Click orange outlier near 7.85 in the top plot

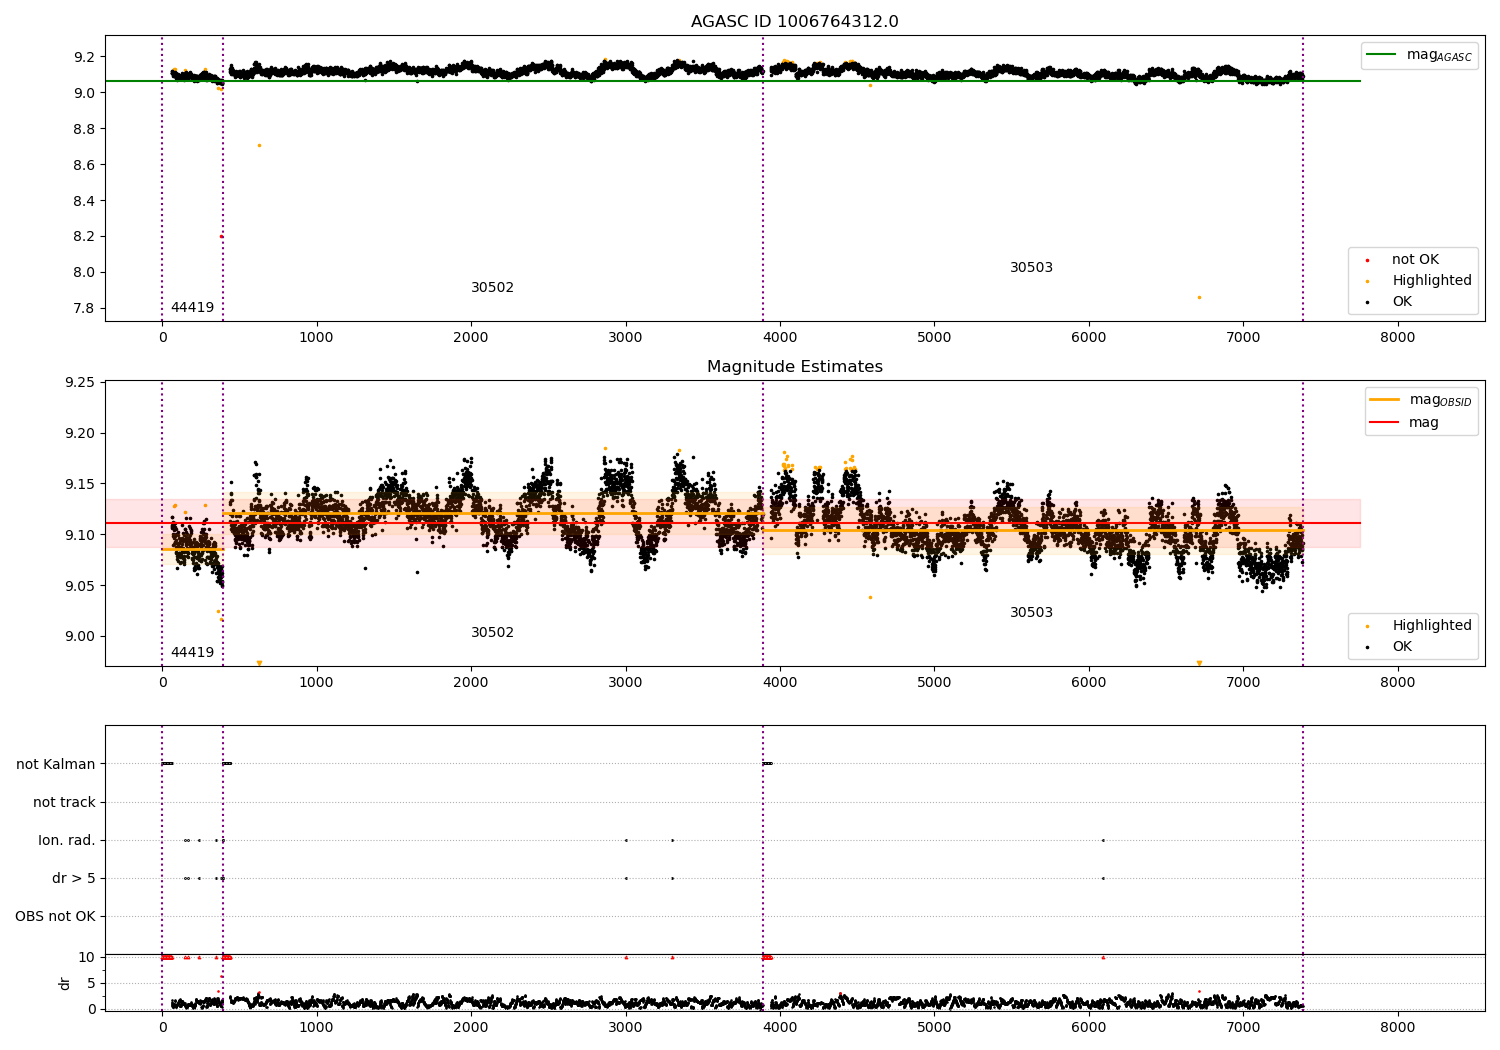[1199, 297]
